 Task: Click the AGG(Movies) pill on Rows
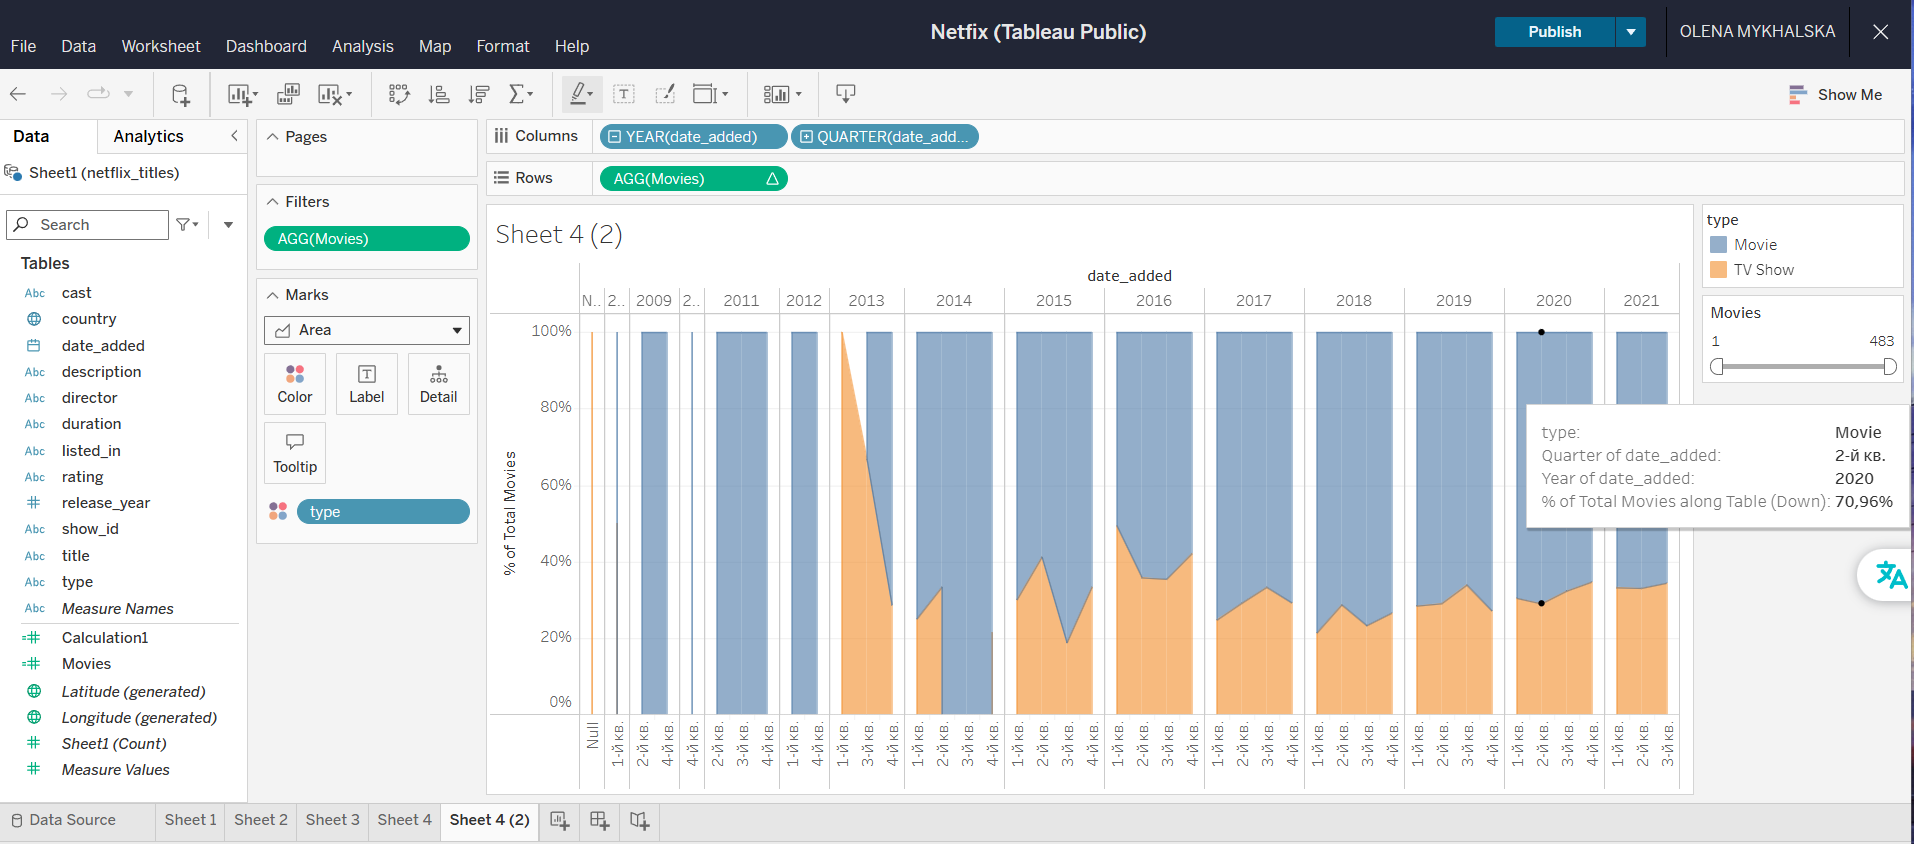click(x=693, y=179)
